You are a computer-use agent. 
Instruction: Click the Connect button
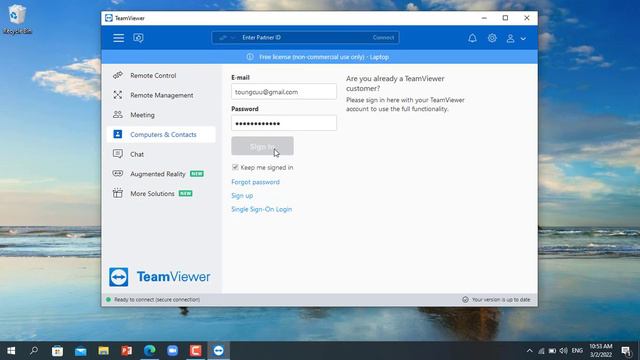coord(383,38)
